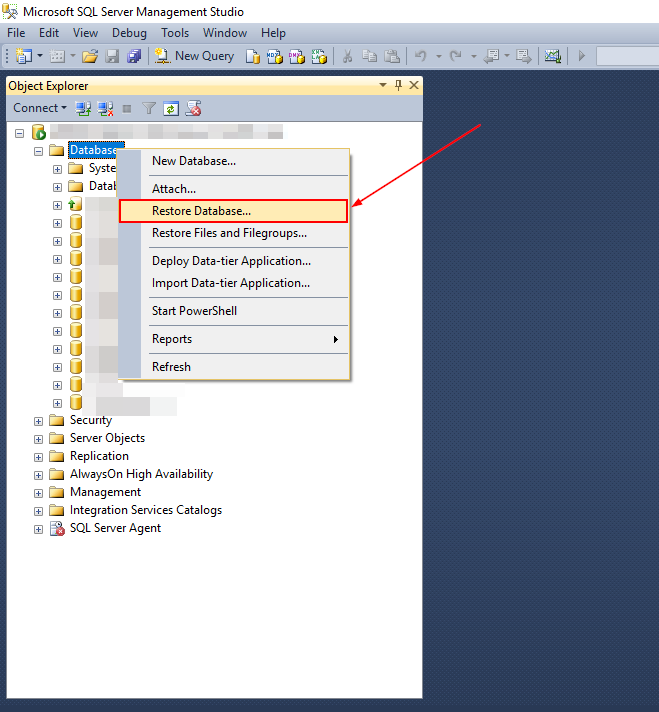The height and width of the screenshot is (712, 659).
Task: Select Integration Services Catalogs tree item
Action: click(x=146, y=510)
